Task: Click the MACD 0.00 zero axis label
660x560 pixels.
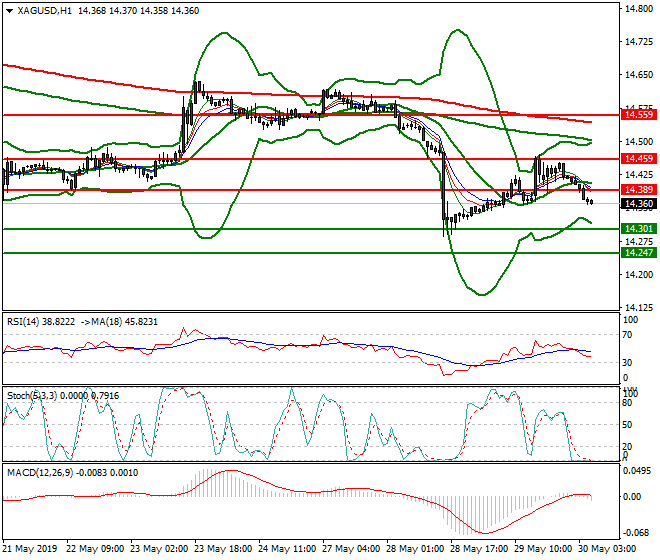Action: (632, 497)
